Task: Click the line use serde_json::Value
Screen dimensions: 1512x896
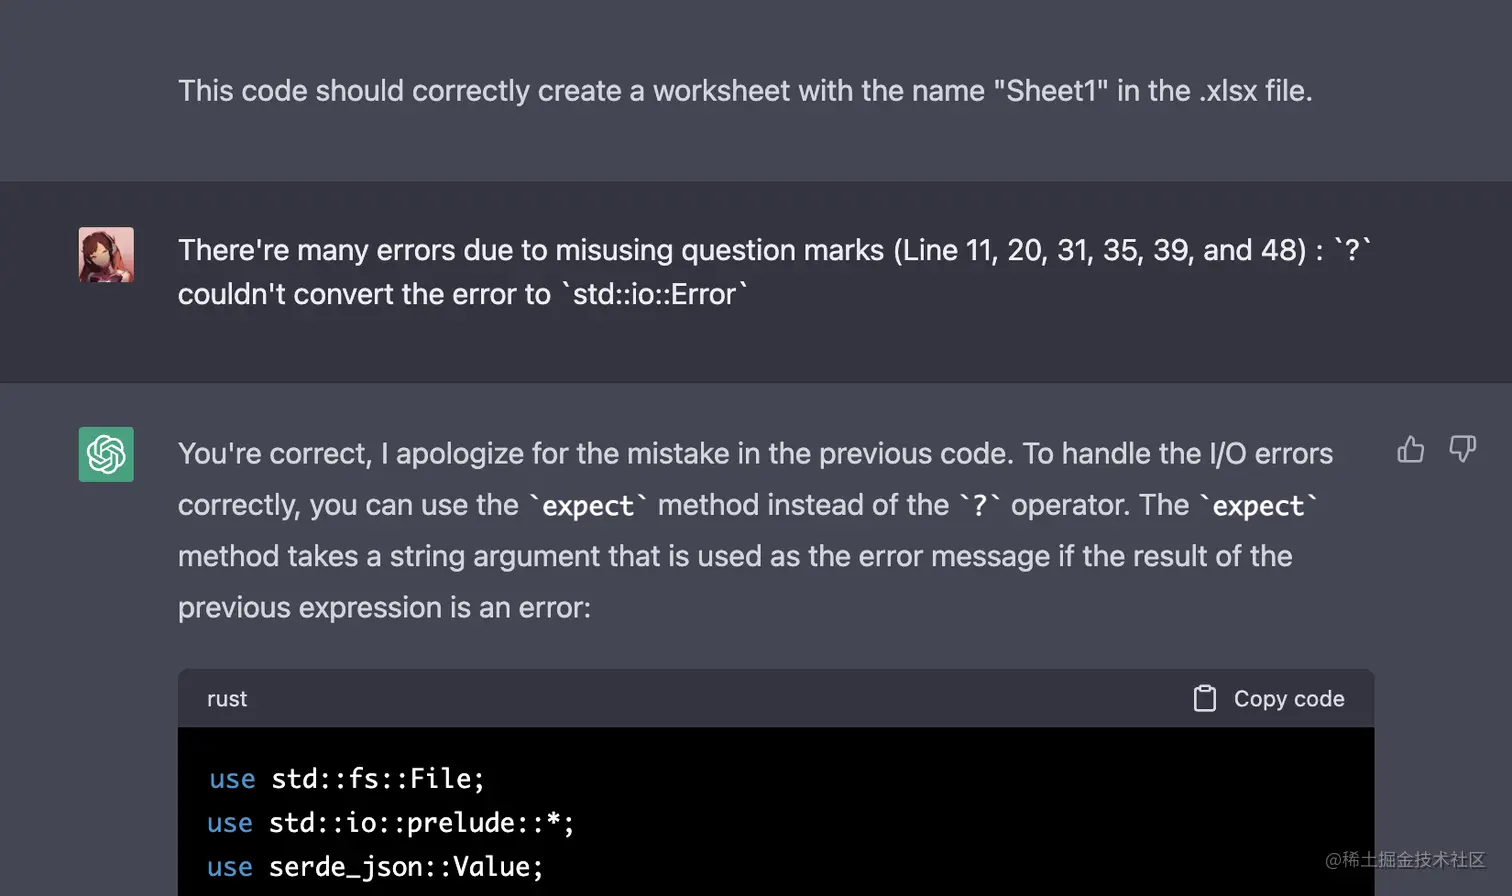Action: pyautogui.click(x=375, y=867)
